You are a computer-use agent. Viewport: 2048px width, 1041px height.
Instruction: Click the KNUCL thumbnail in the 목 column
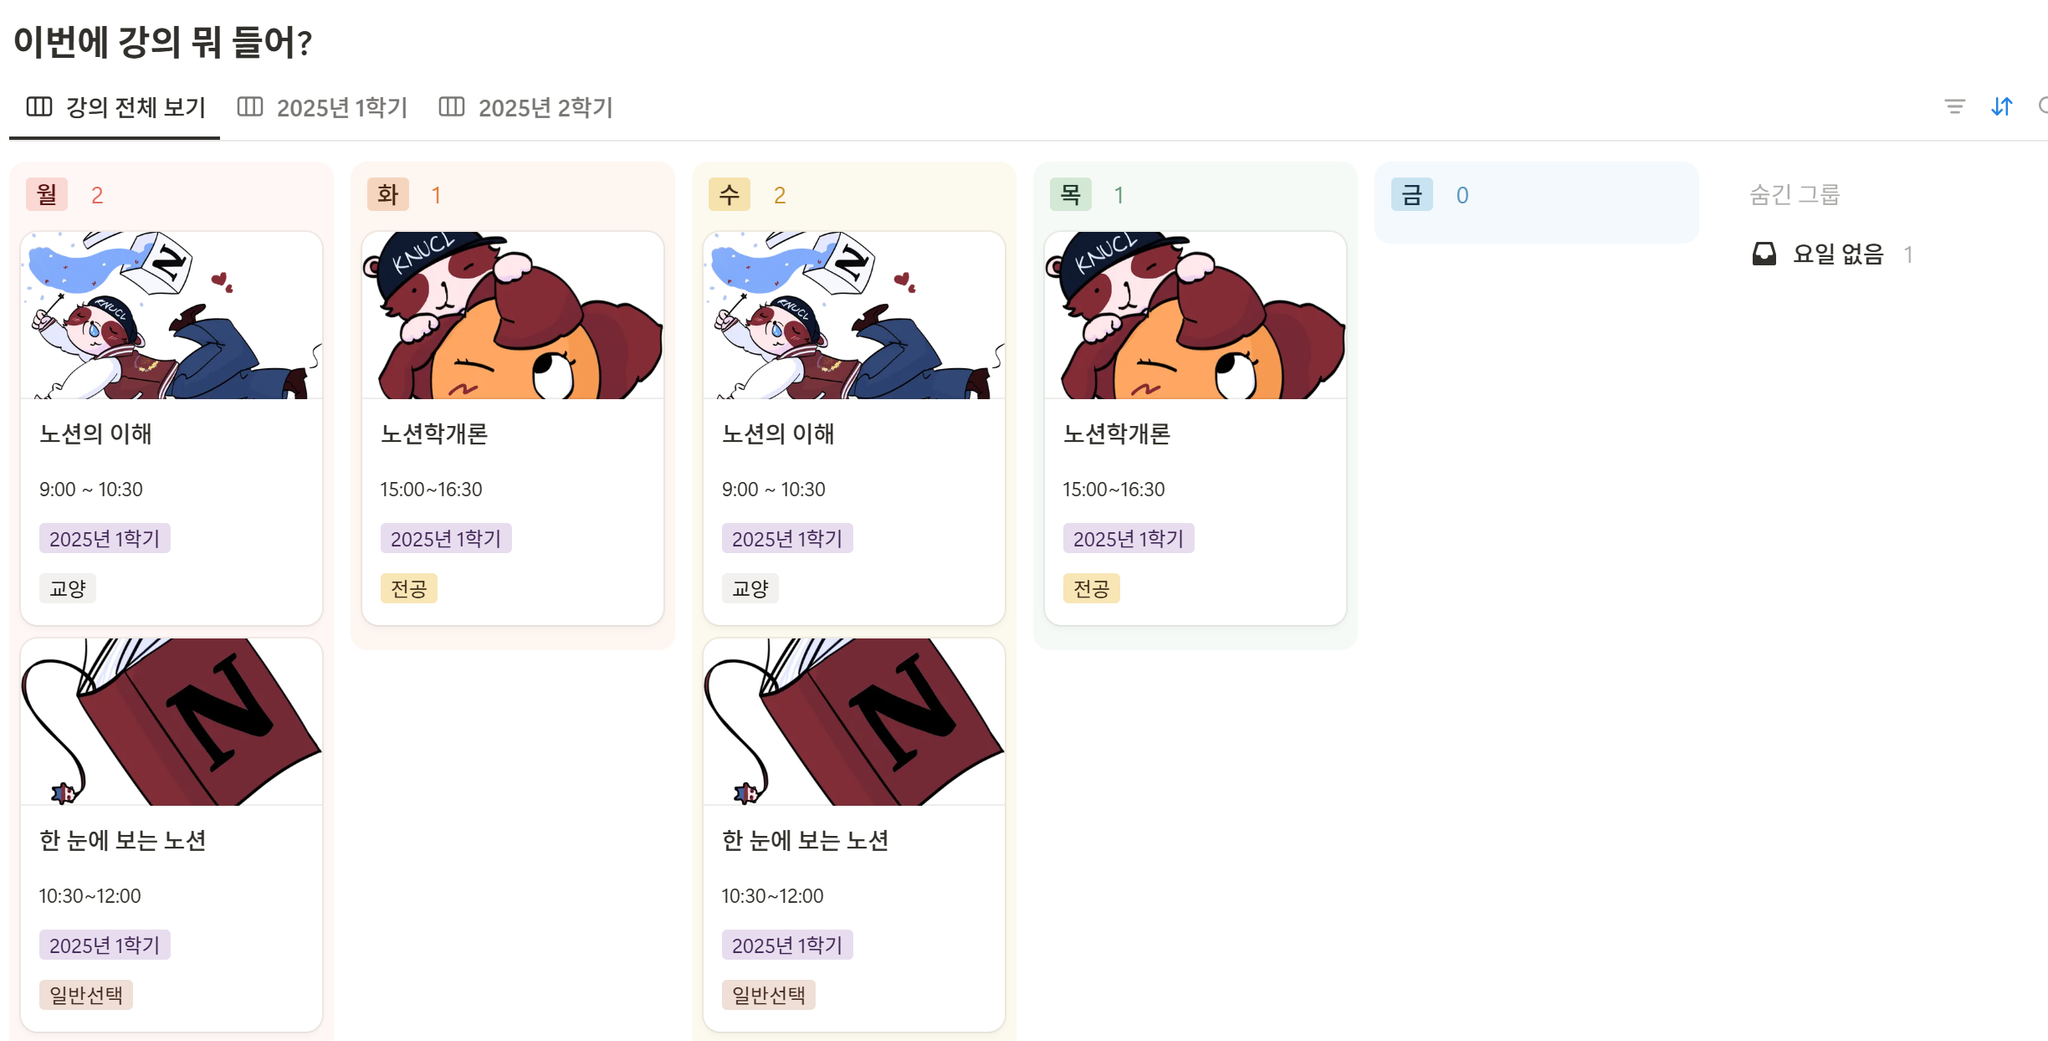pyautogui.click(x=1195, y=315)
